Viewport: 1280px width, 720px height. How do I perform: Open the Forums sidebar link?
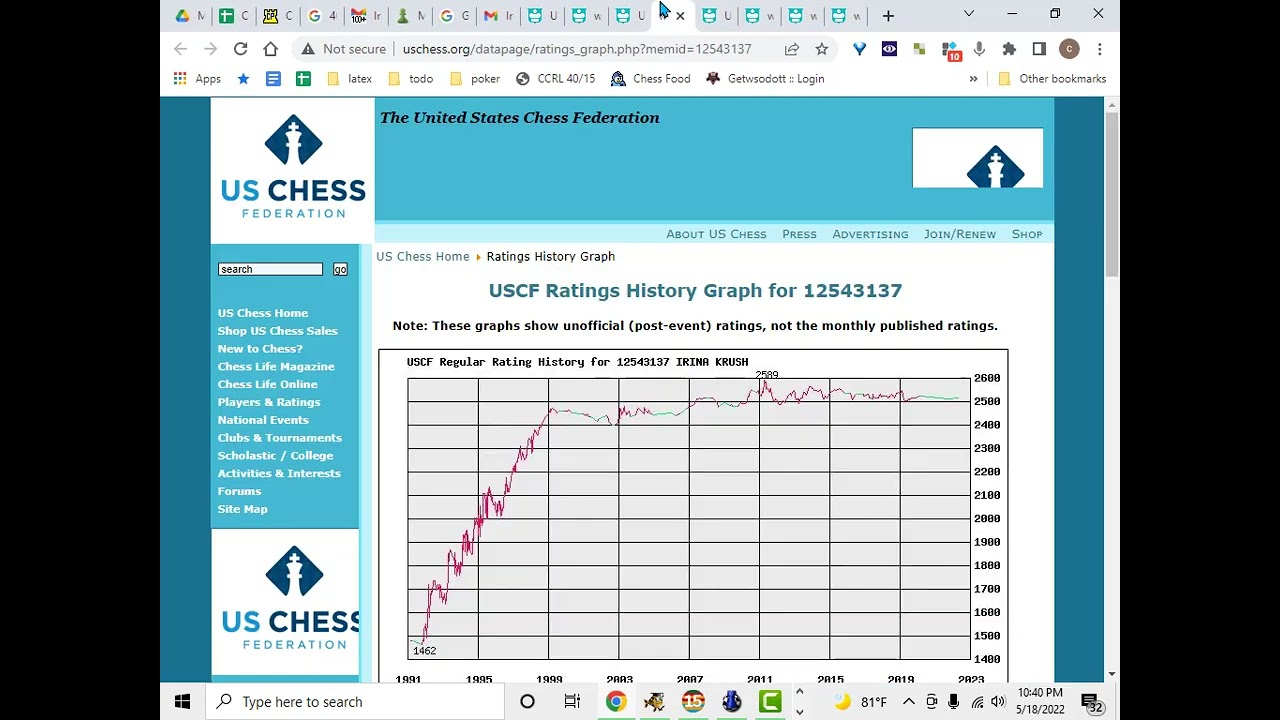point(239,492)
